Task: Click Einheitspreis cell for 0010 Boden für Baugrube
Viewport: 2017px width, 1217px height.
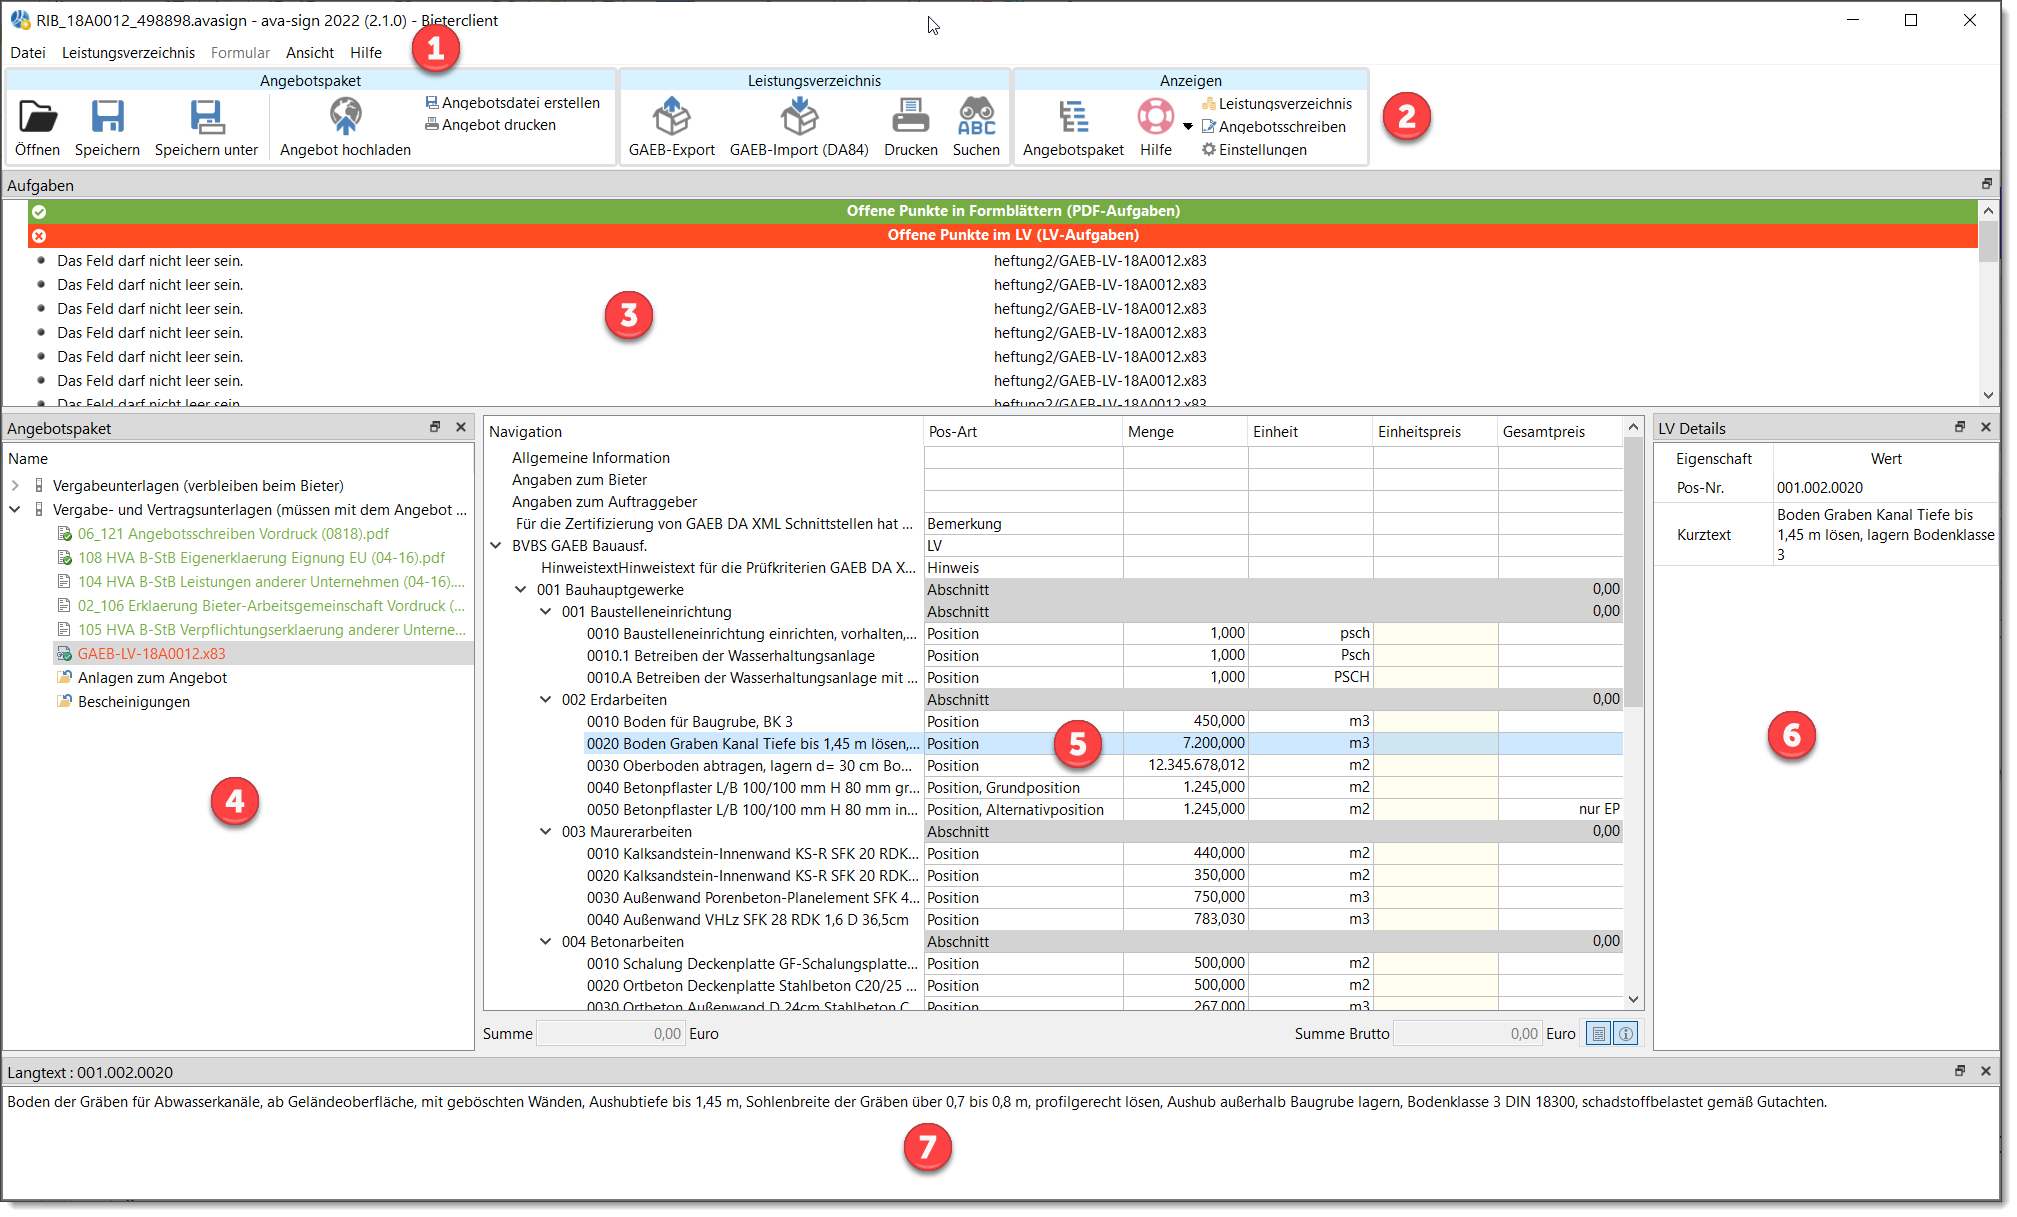Action: (1435, 722)
